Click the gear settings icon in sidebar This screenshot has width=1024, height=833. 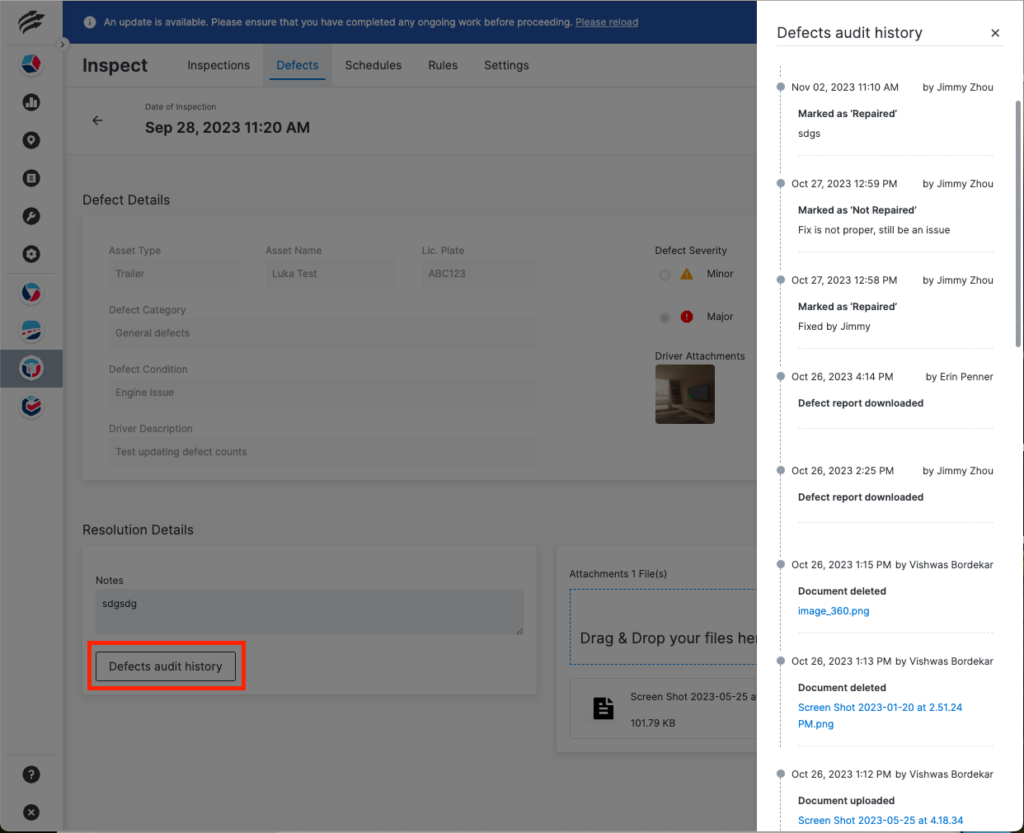pyautogui.click(x=30, y=254)
